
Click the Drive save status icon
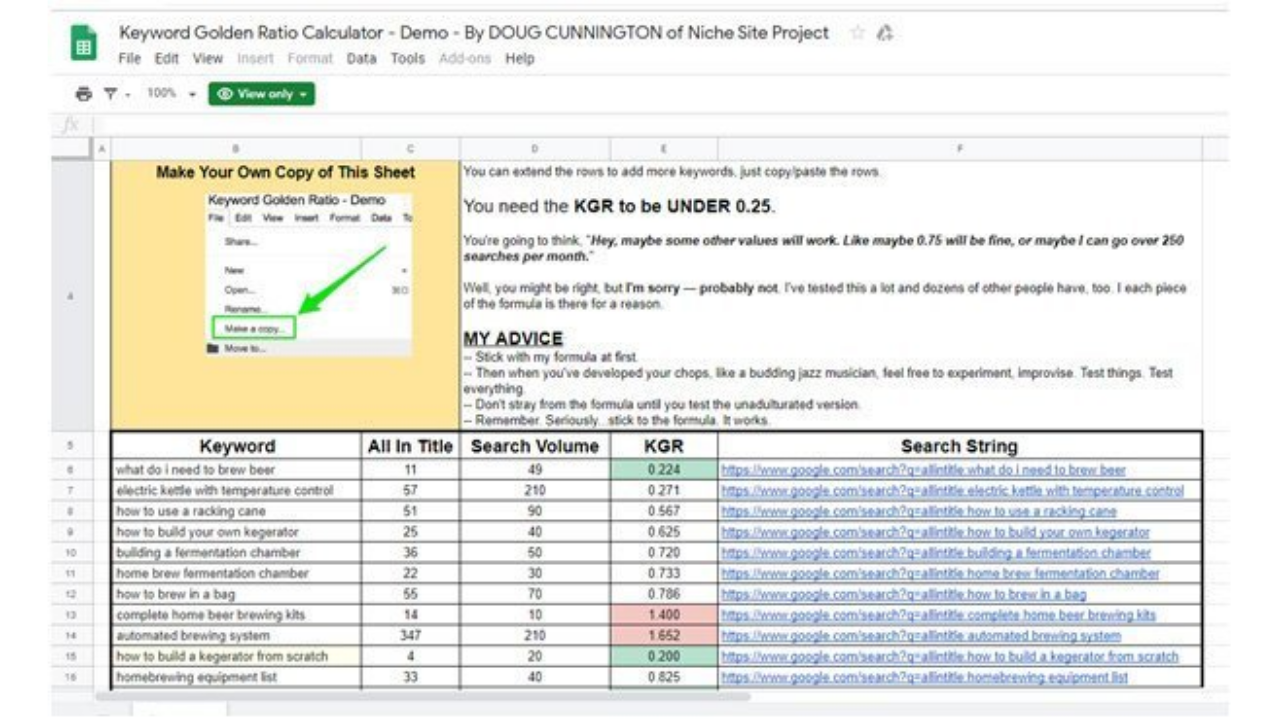(x=883, y=33)
